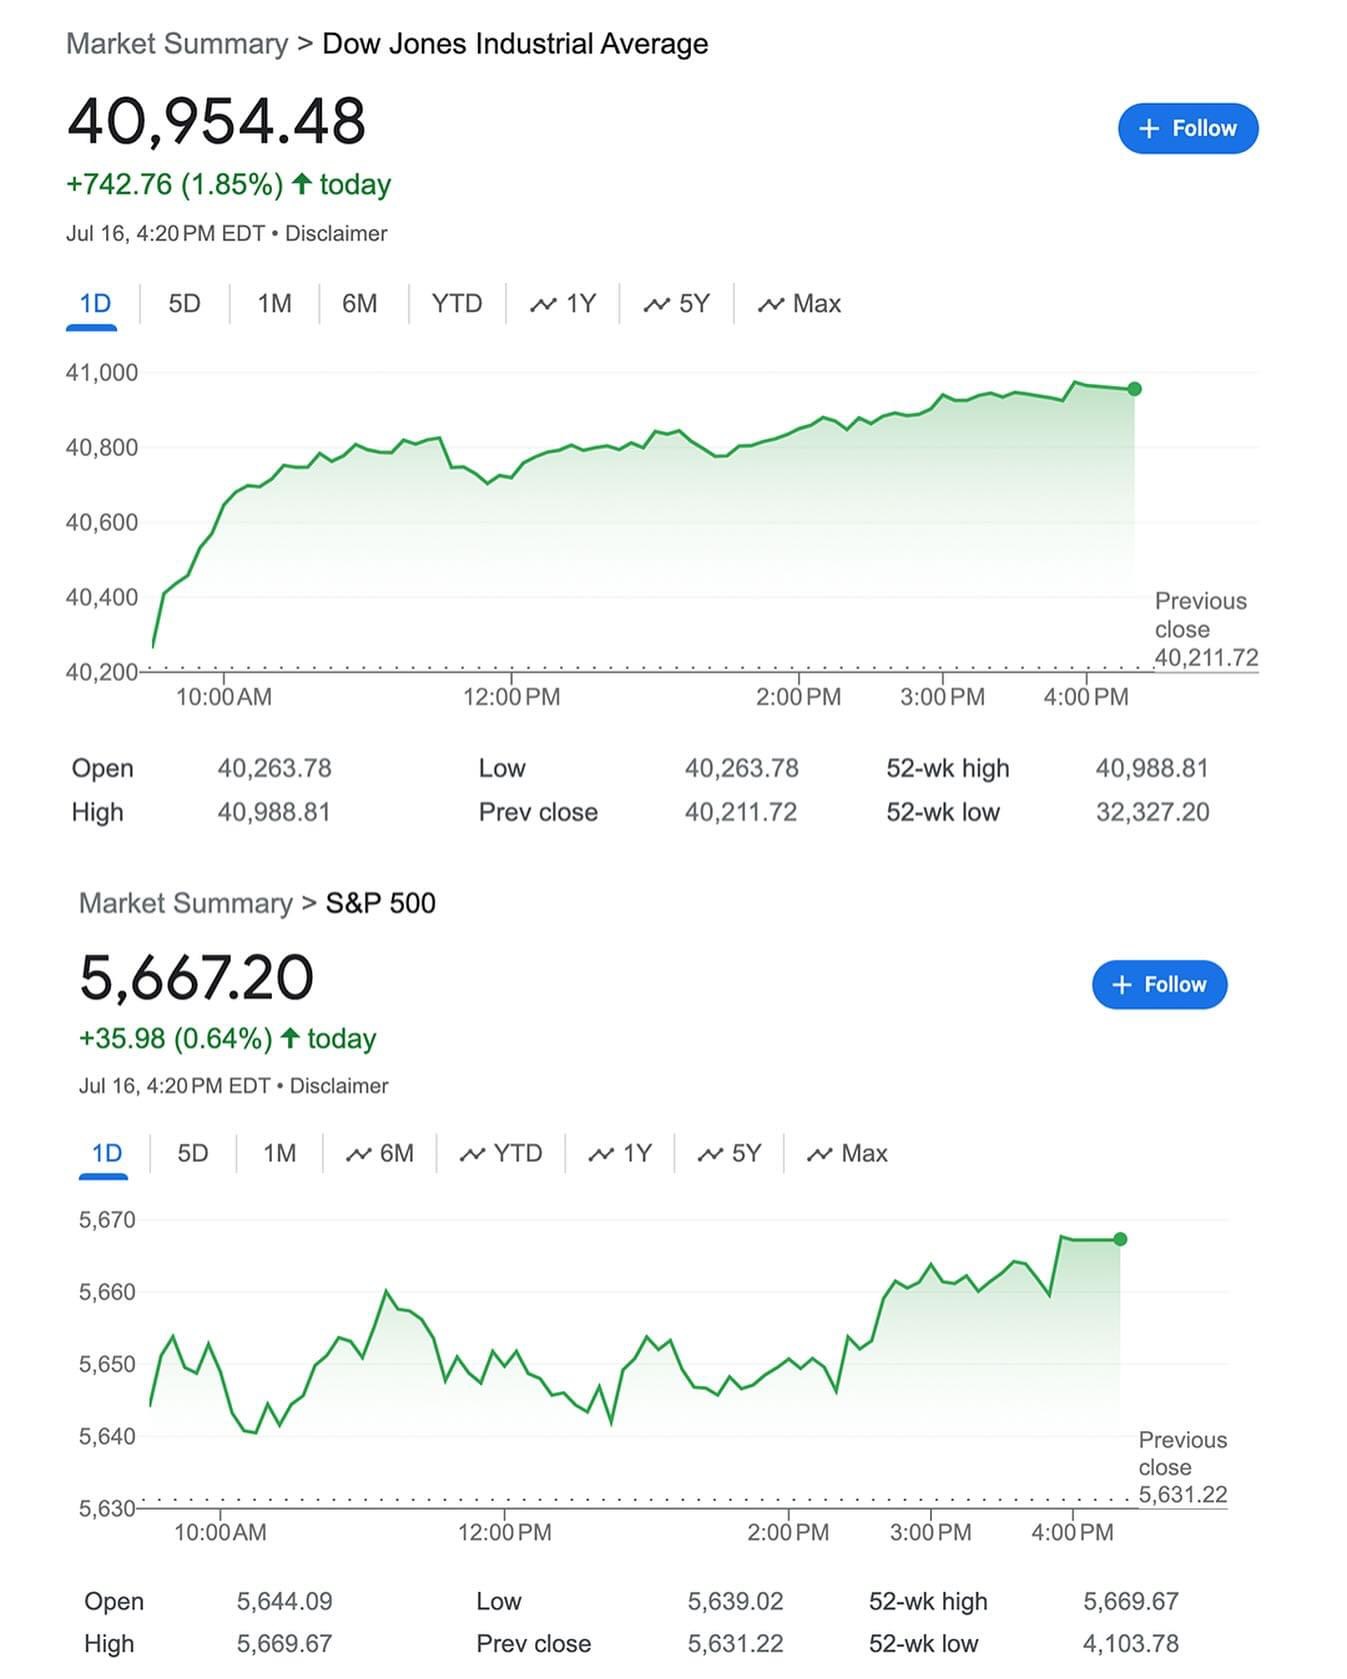Open the S&P 500 Max trend chart
This screenshot has width=1347, height=1679.
(x=847, y=1153)
